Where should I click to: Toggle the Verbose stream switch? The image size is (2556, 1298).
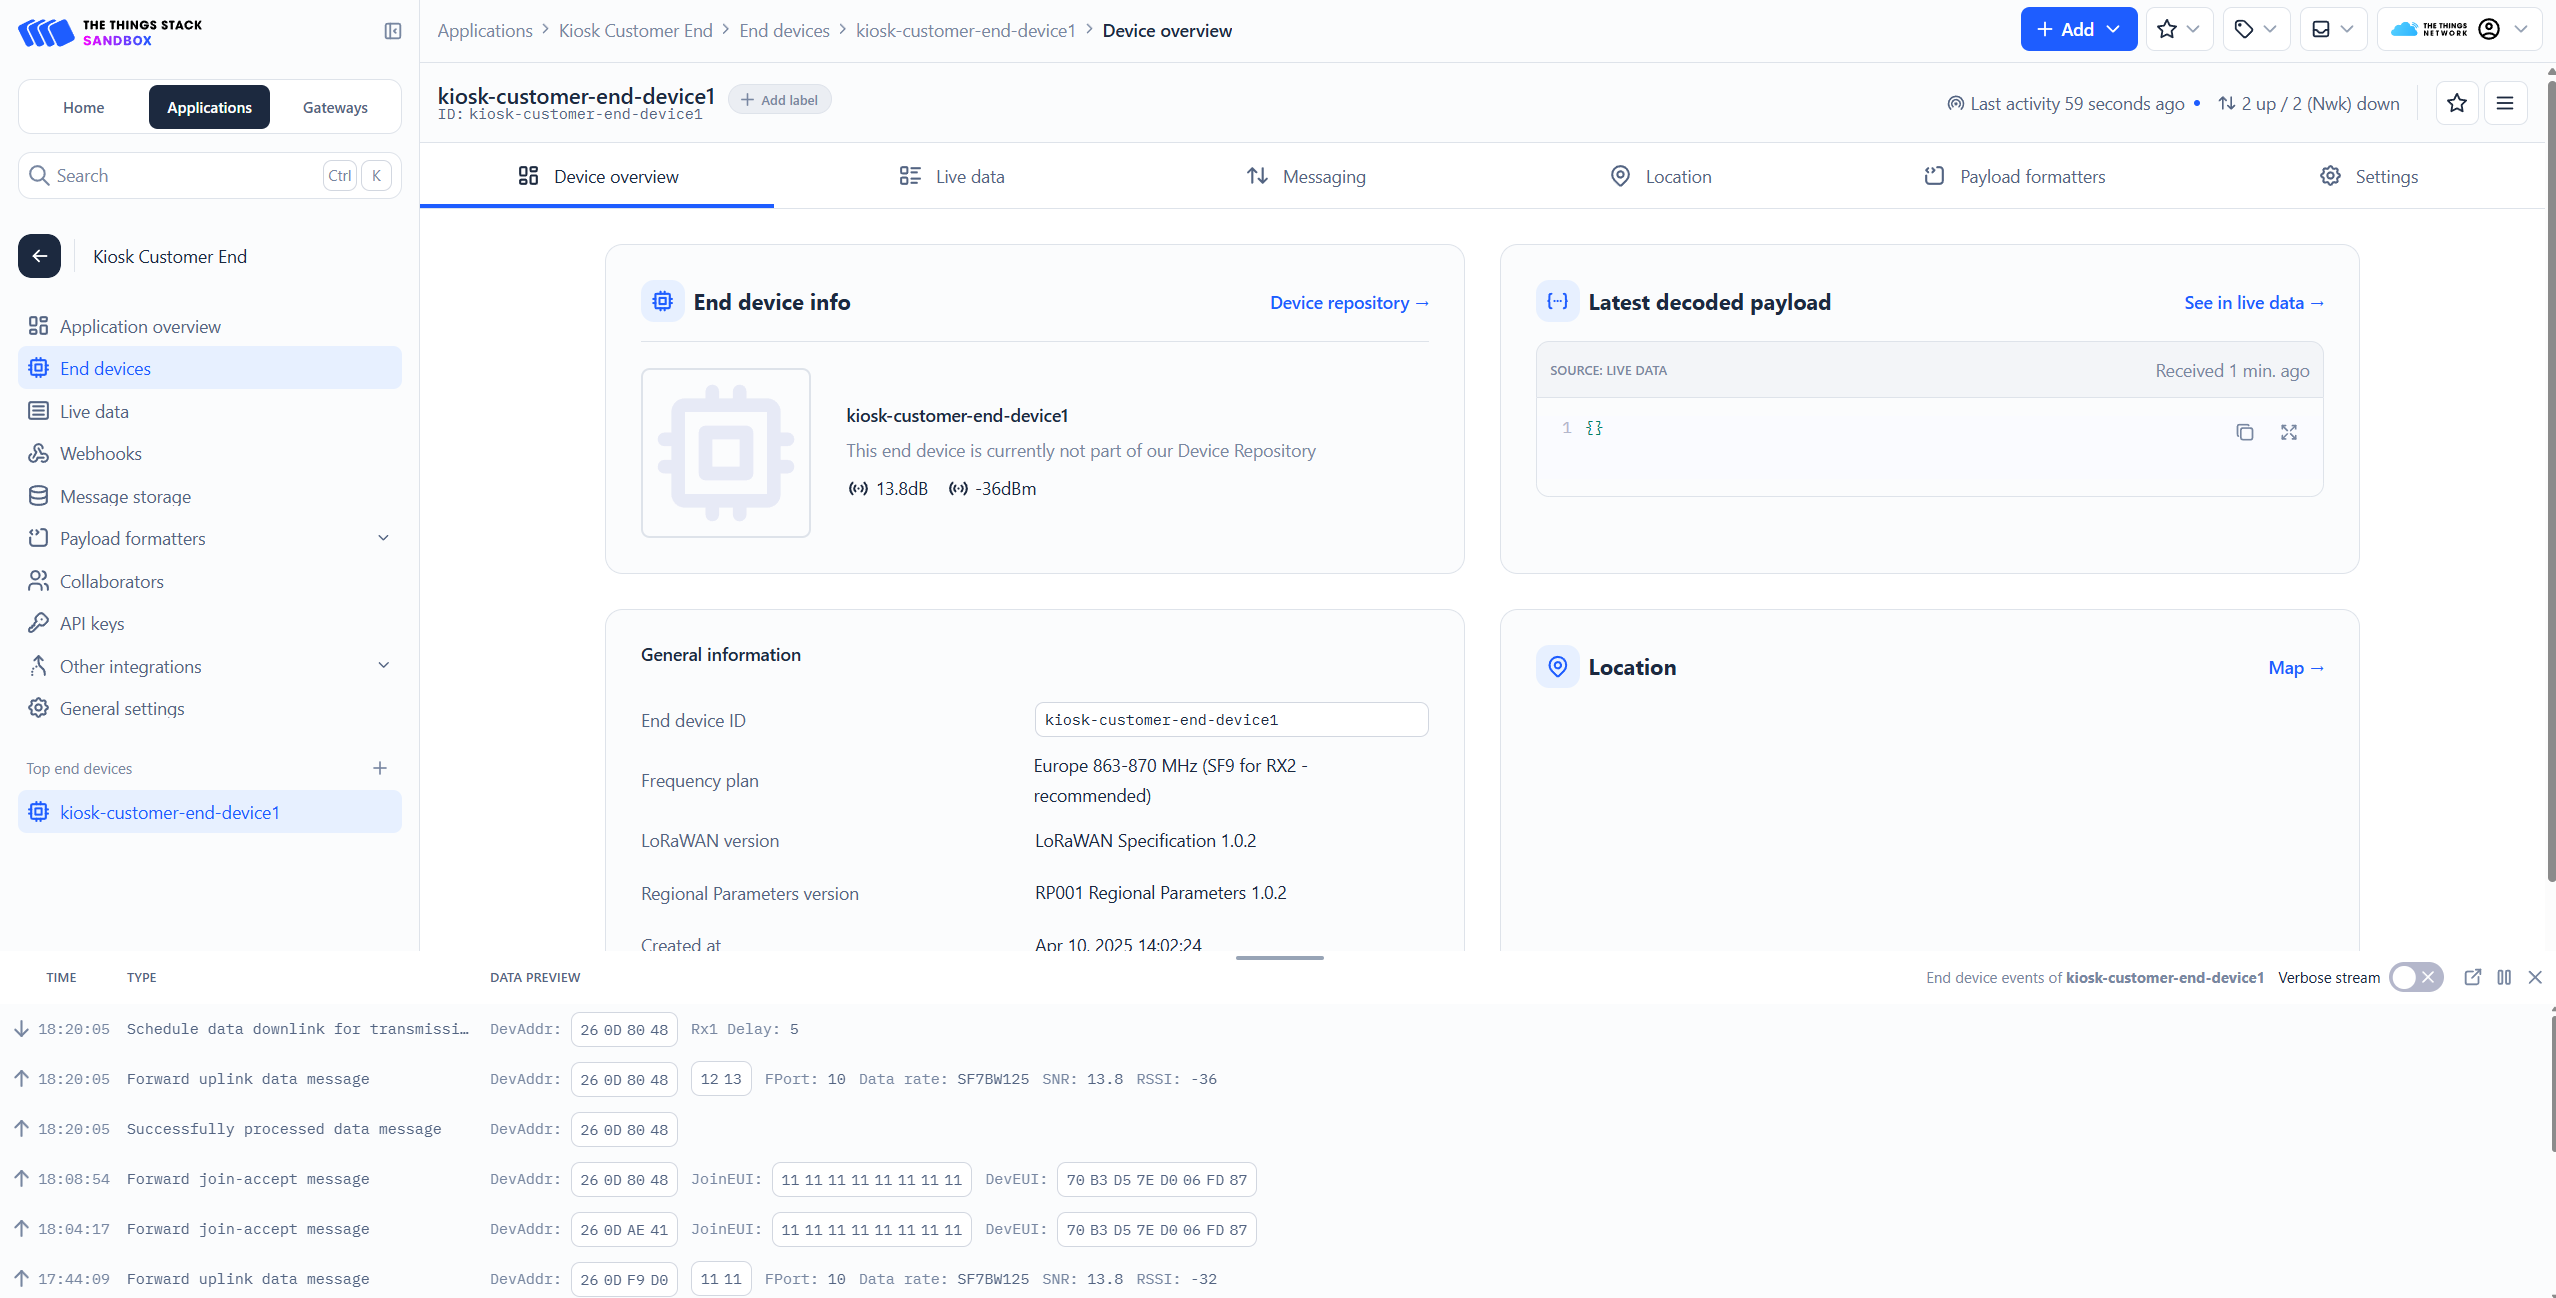[2416, 977]
